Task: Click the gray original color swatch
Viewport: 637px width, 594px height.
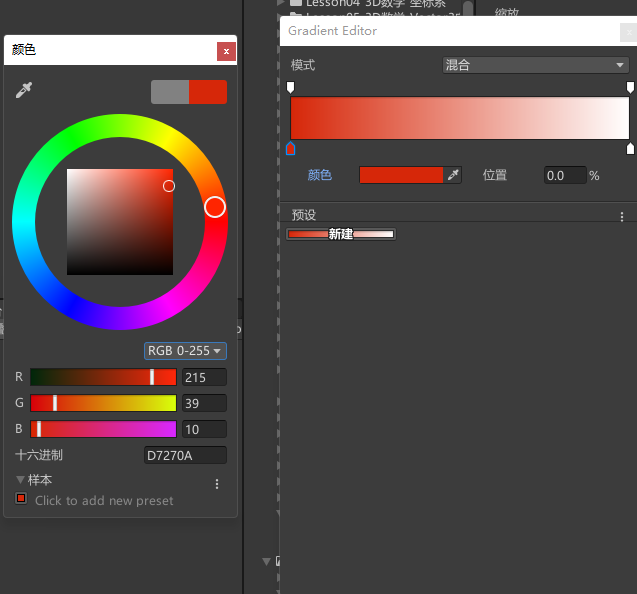Action: (170, 92)
